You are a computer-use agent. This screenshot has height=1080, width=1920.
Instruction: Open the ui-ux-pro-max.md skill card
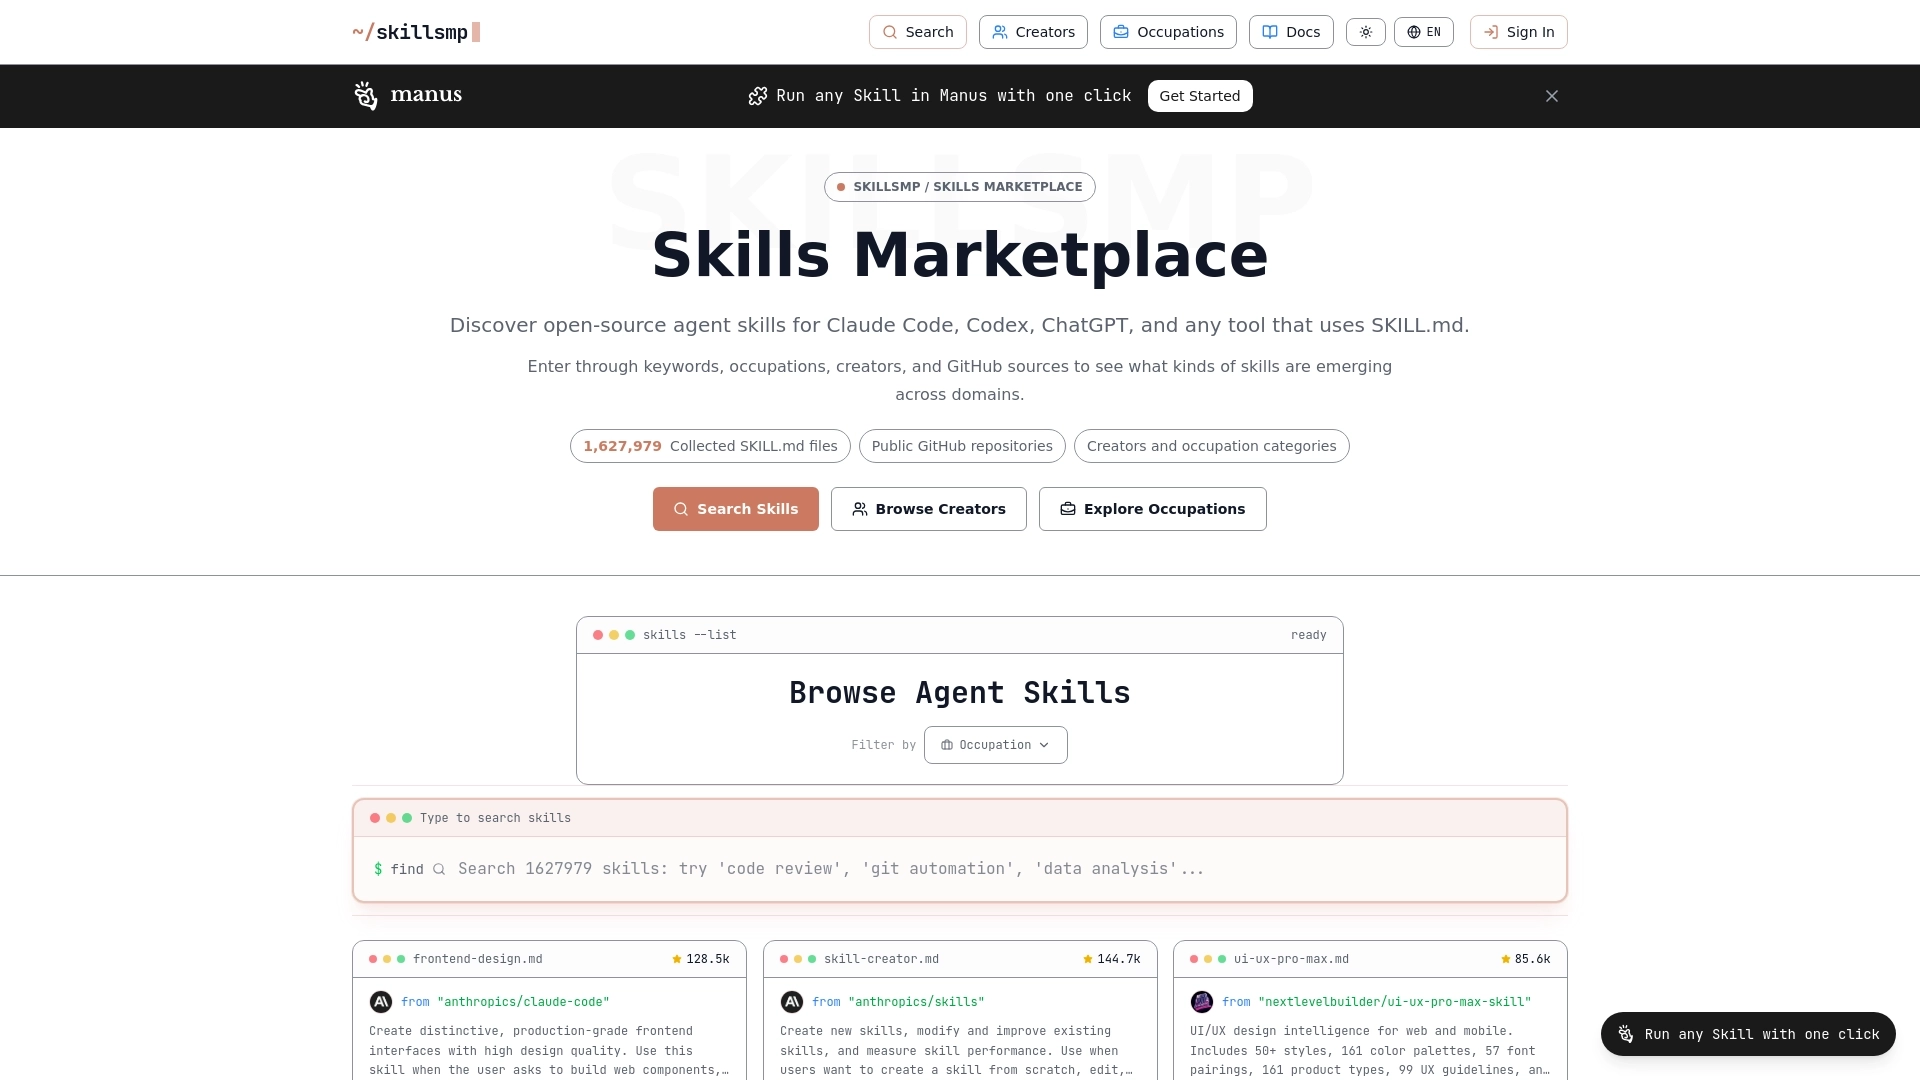1370,1010
